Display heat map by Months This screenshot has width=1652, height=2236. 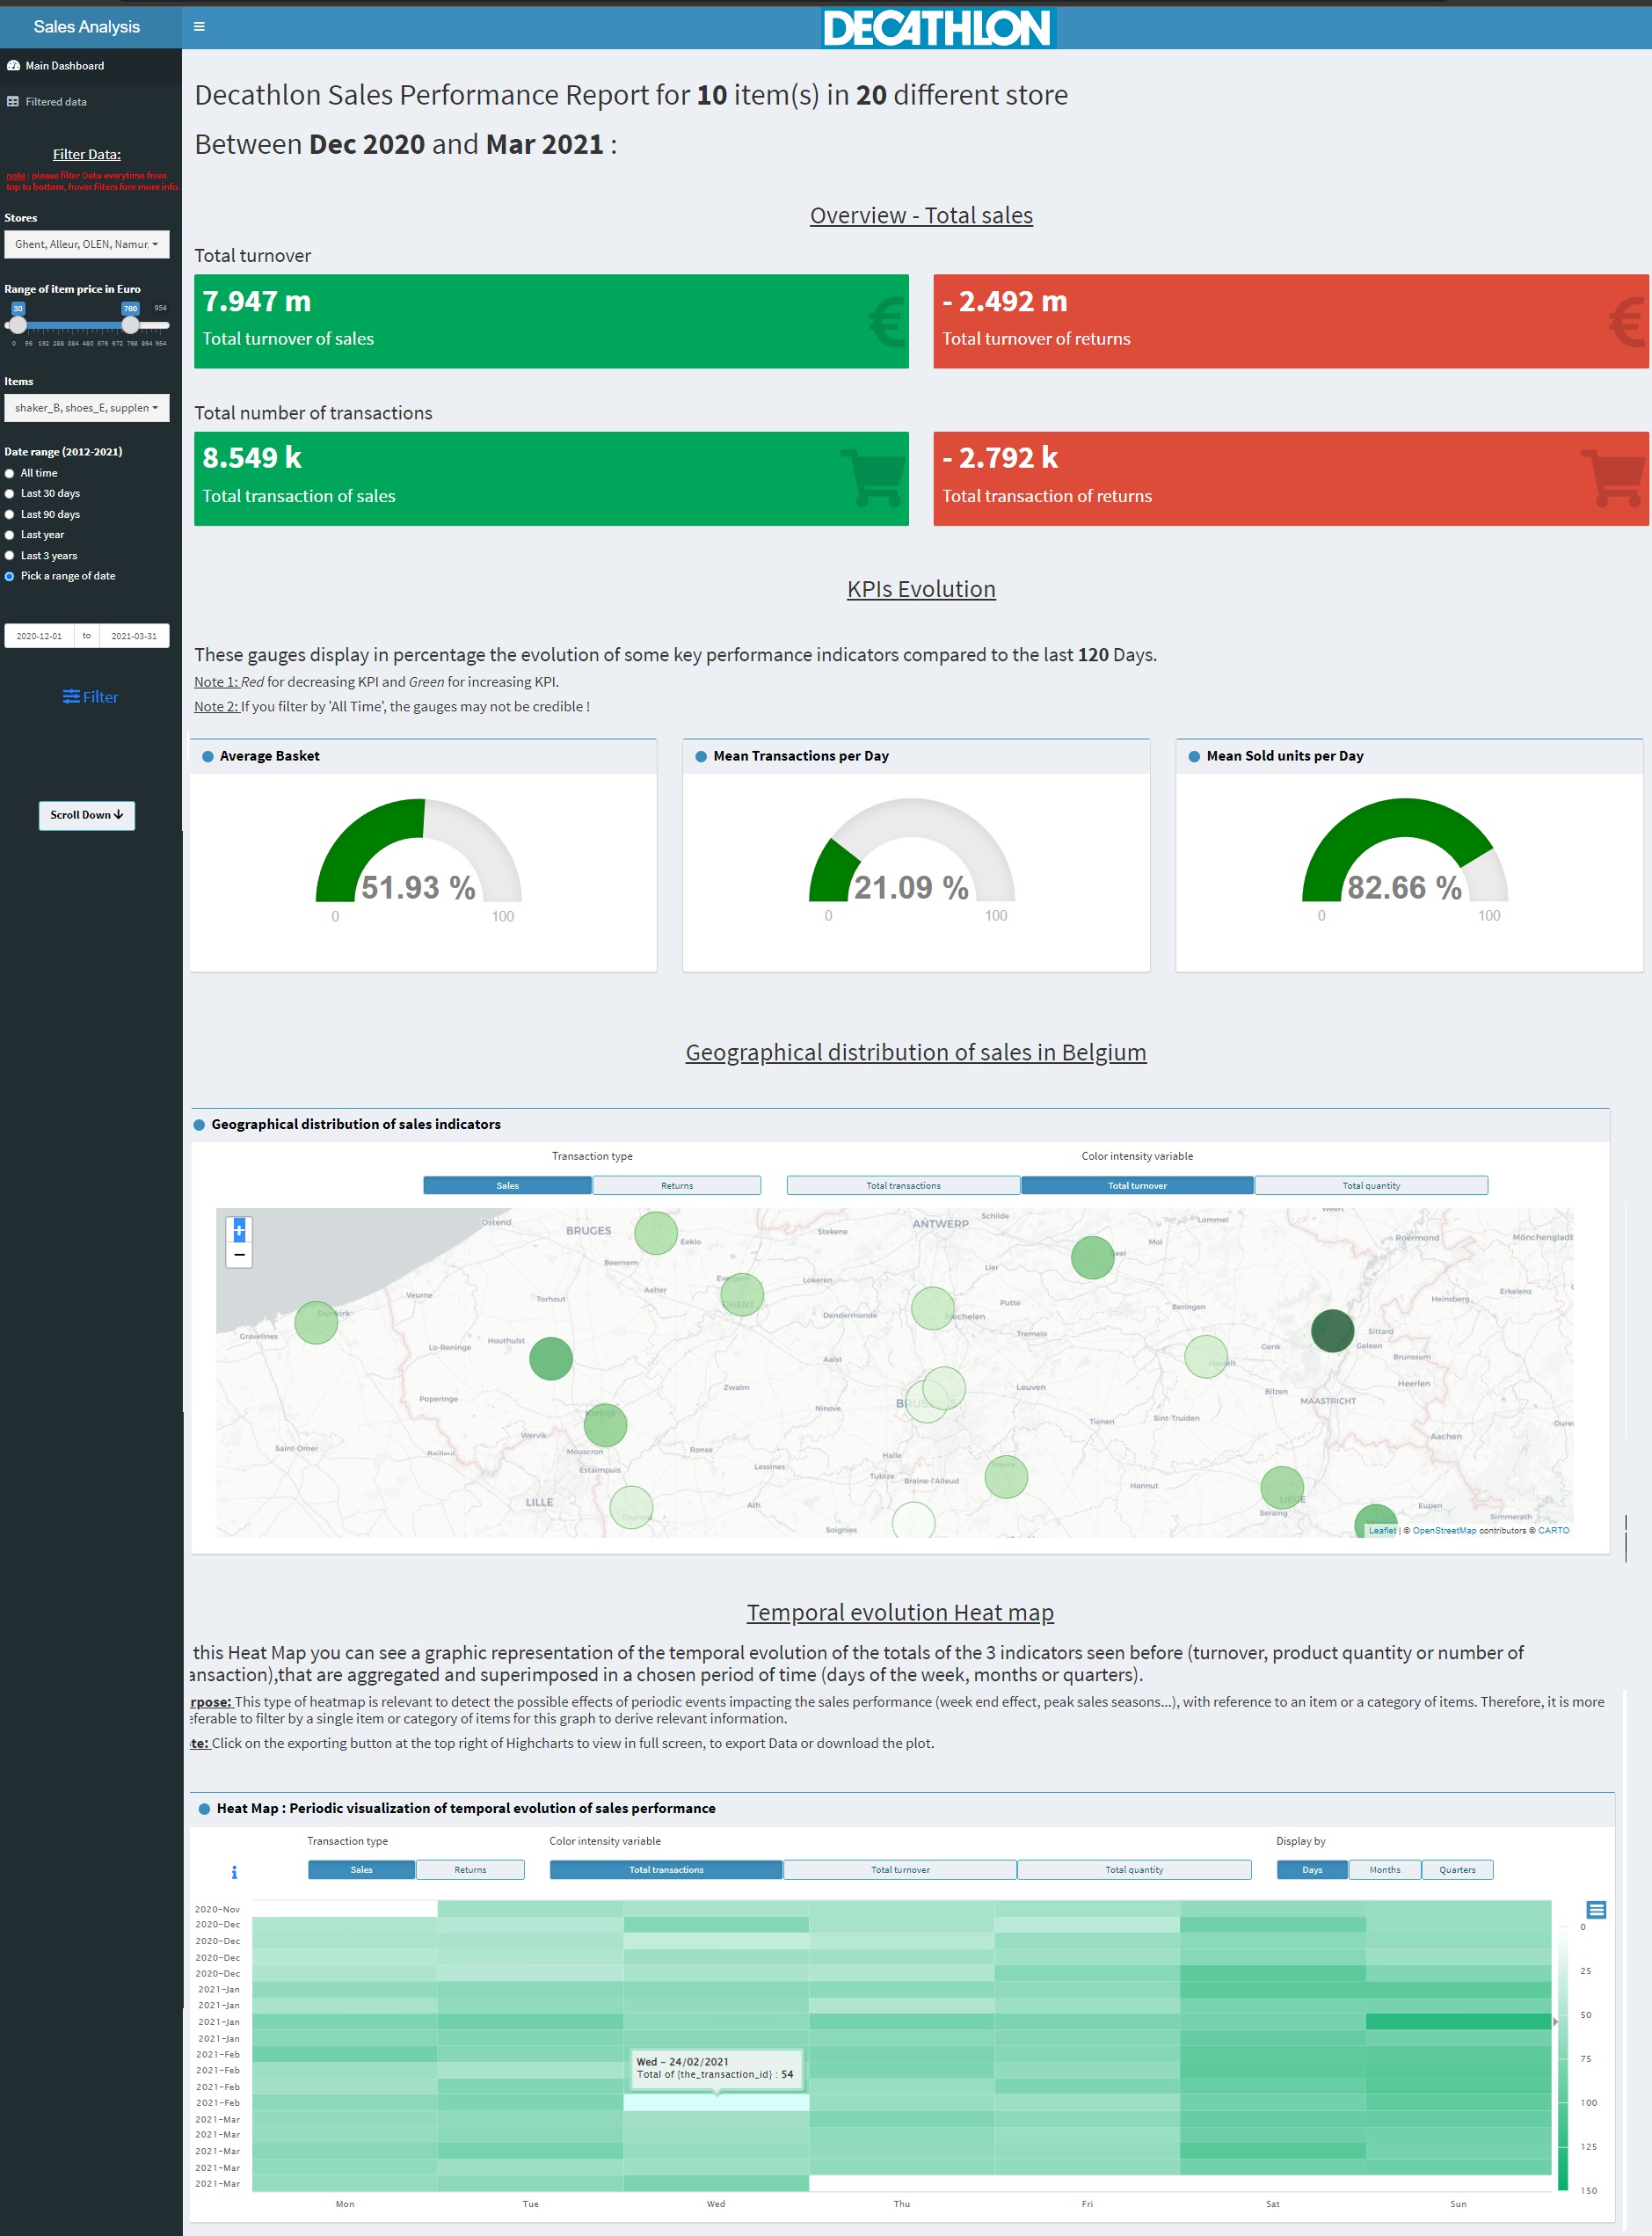click(x=1385, y=1870)
